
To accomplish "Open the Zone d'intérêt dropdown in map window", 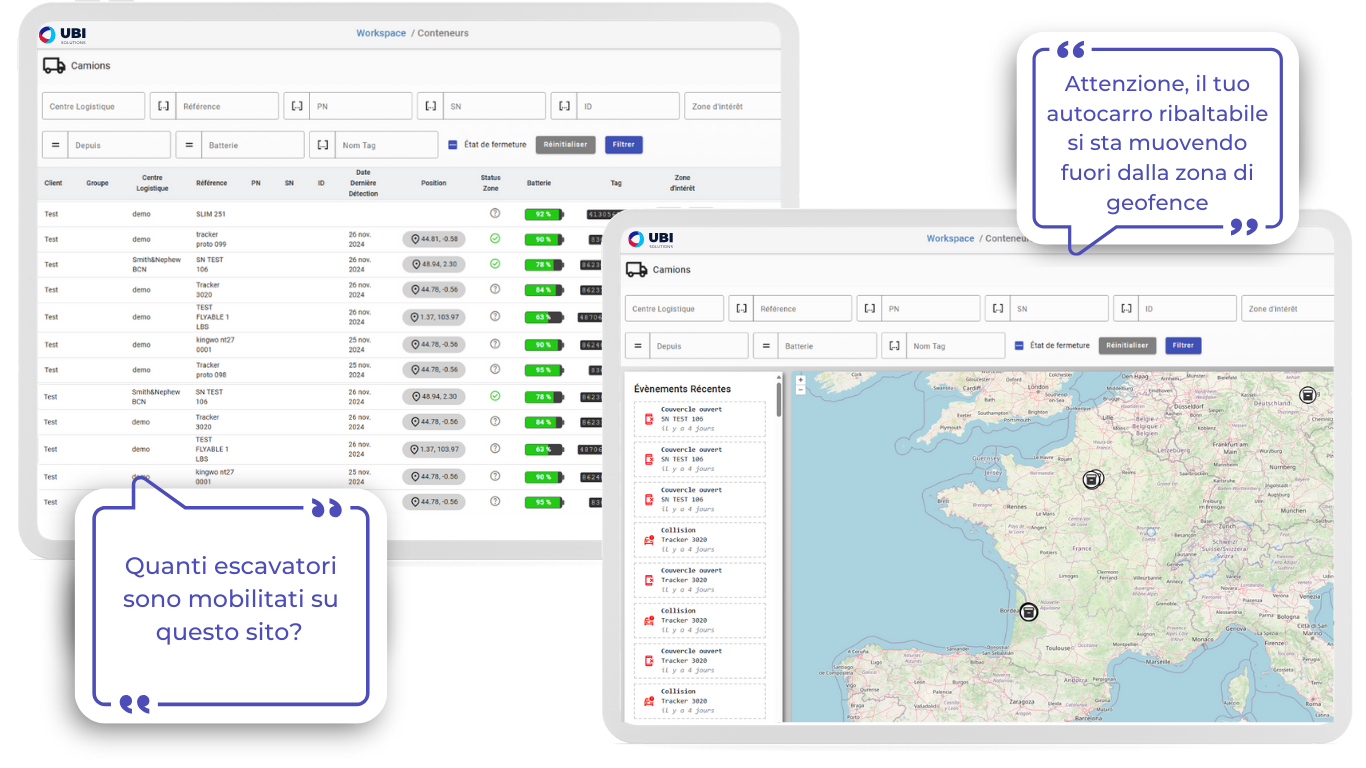I will pyautogui.click(x=1286, y=309).
